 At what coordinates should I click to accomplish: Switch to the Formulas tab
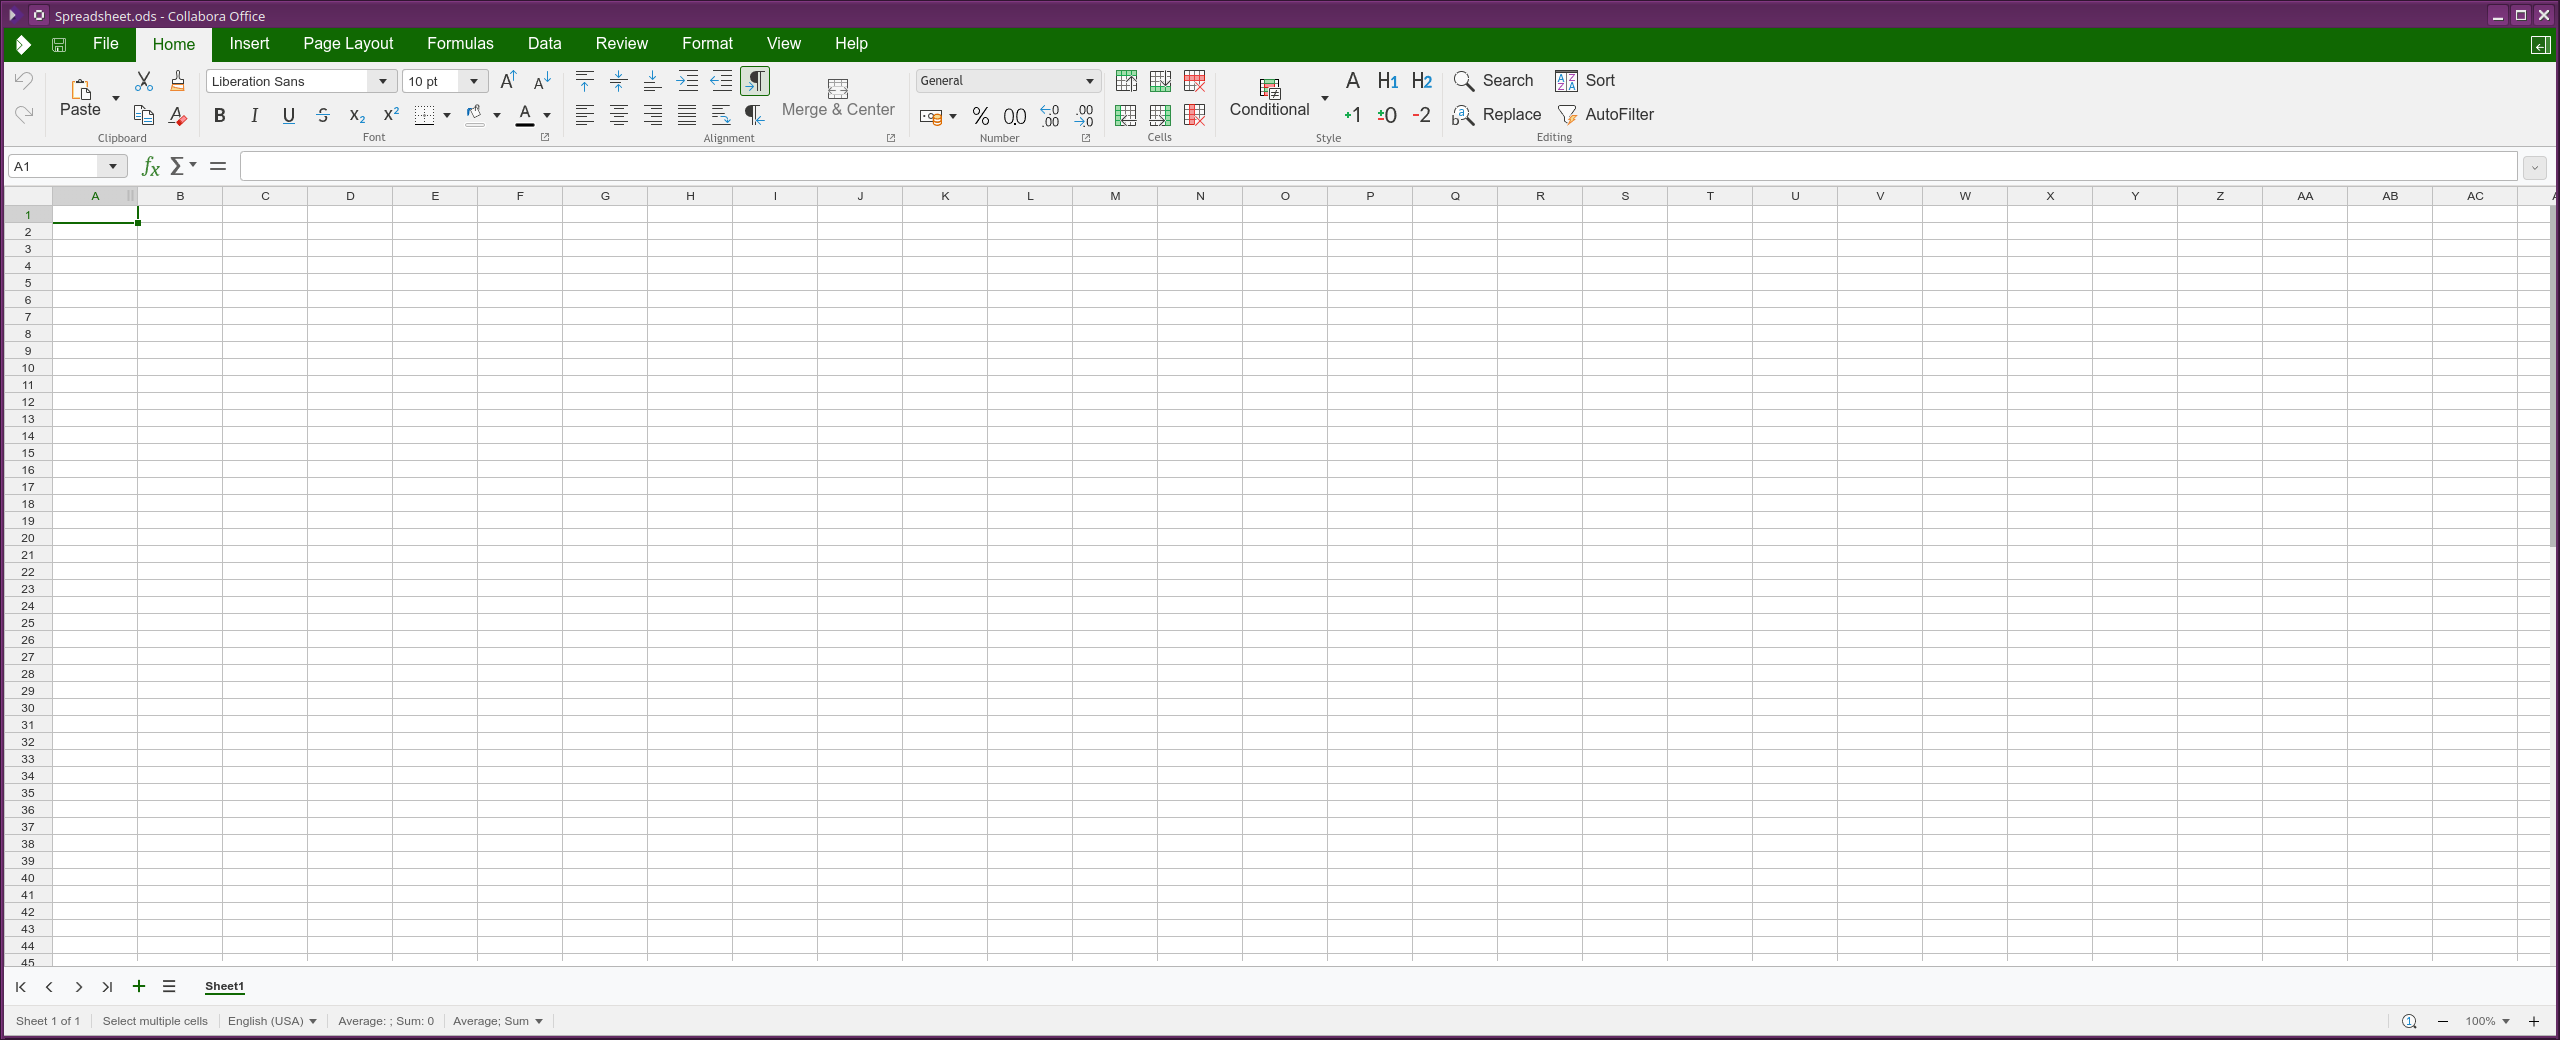tap(460, 44)
